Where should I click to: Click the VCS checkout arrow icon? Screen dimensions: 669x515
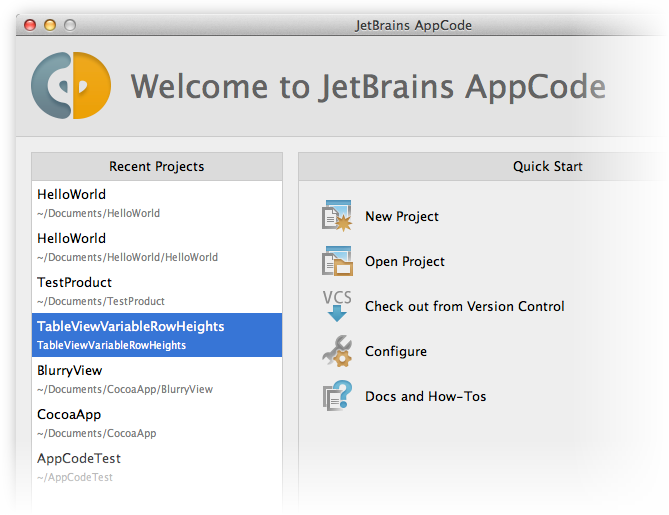point(337,306)
